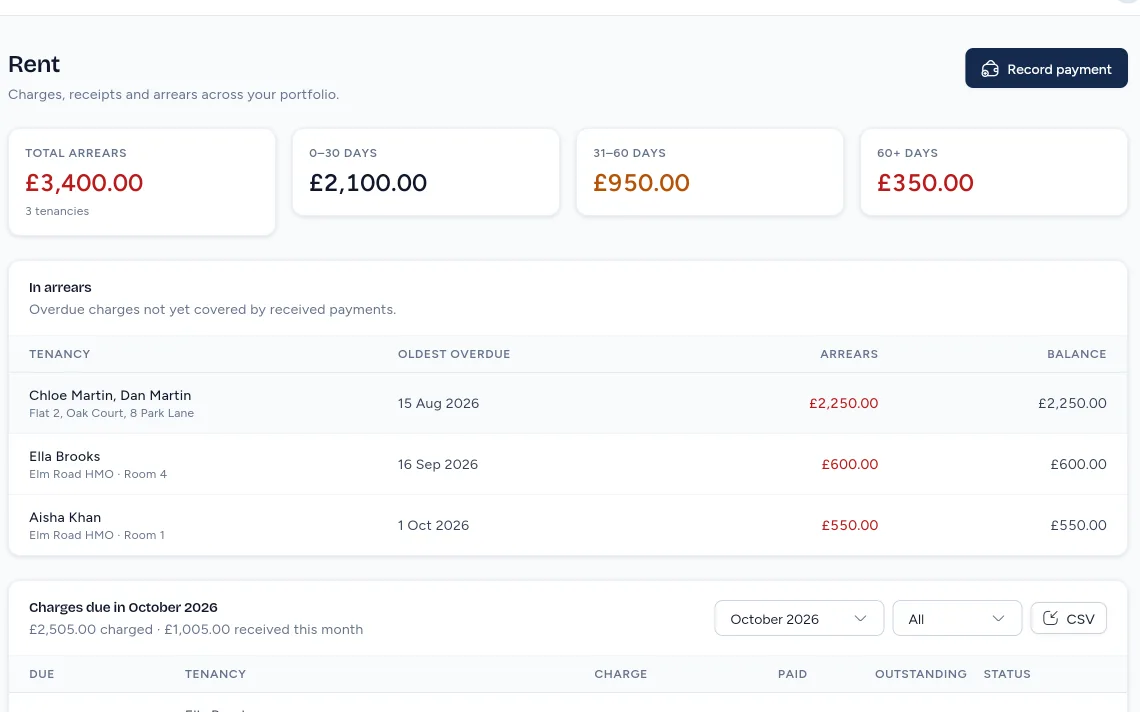The height and width of the screenshot is (712, 1140).
Task: Click the Paid column header
Action: (x=792, y=674)
